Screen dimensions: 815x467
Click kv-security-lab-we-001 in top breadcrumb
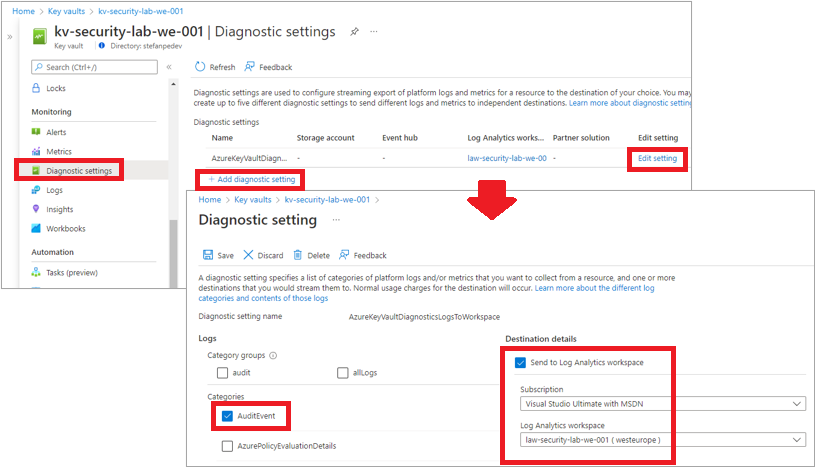coord(140,11)
